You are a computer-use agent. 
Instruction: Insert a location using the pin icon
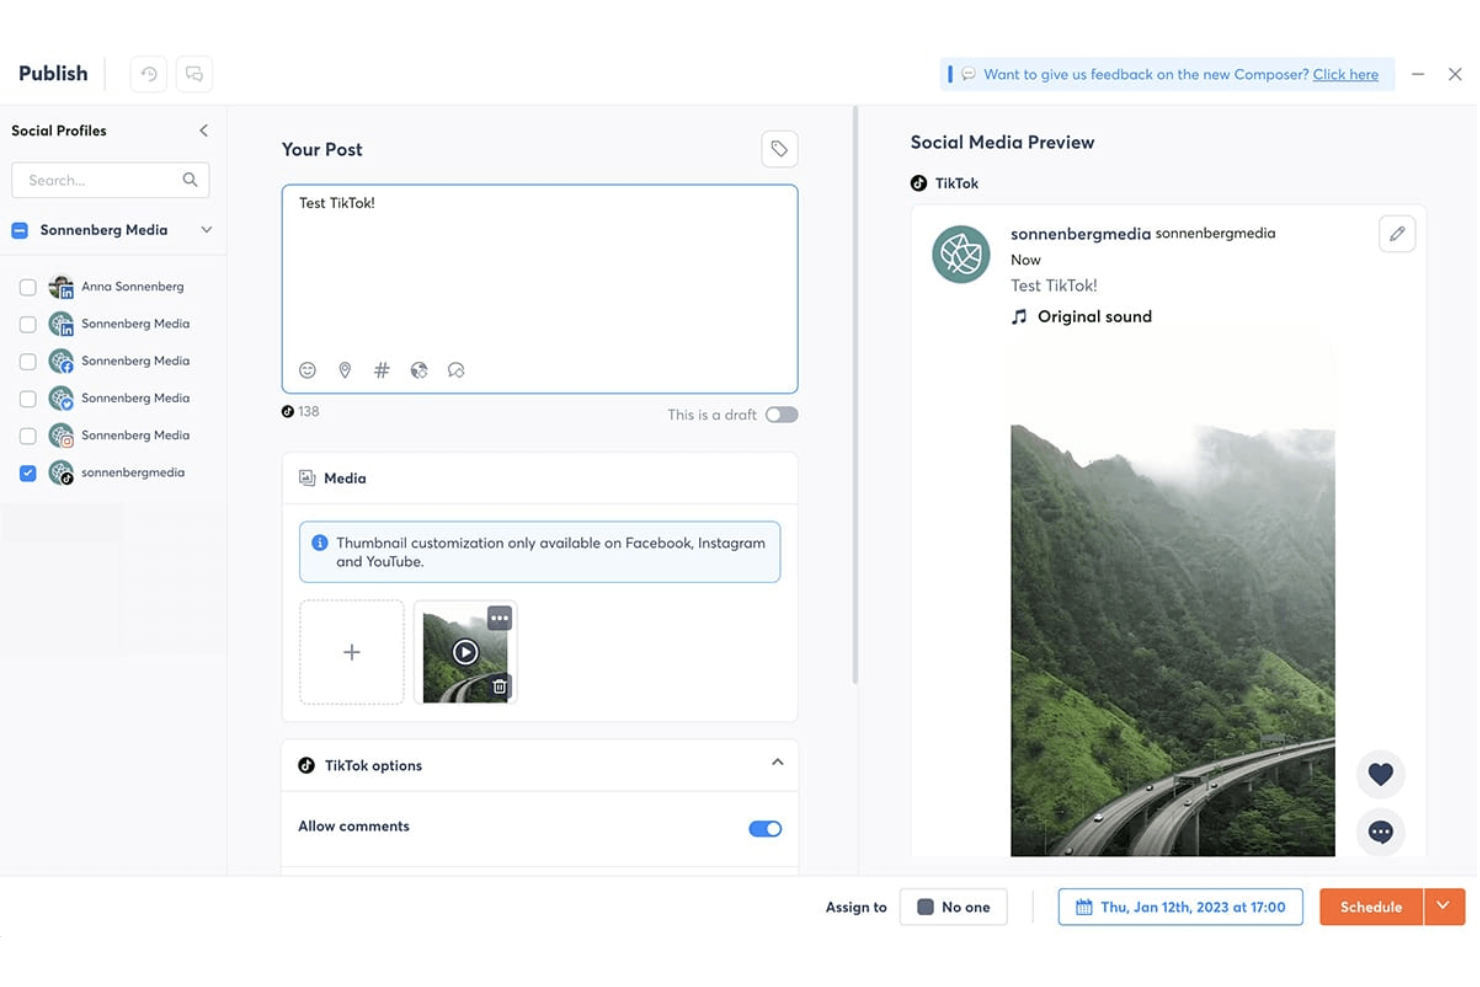tap(344, 370)
